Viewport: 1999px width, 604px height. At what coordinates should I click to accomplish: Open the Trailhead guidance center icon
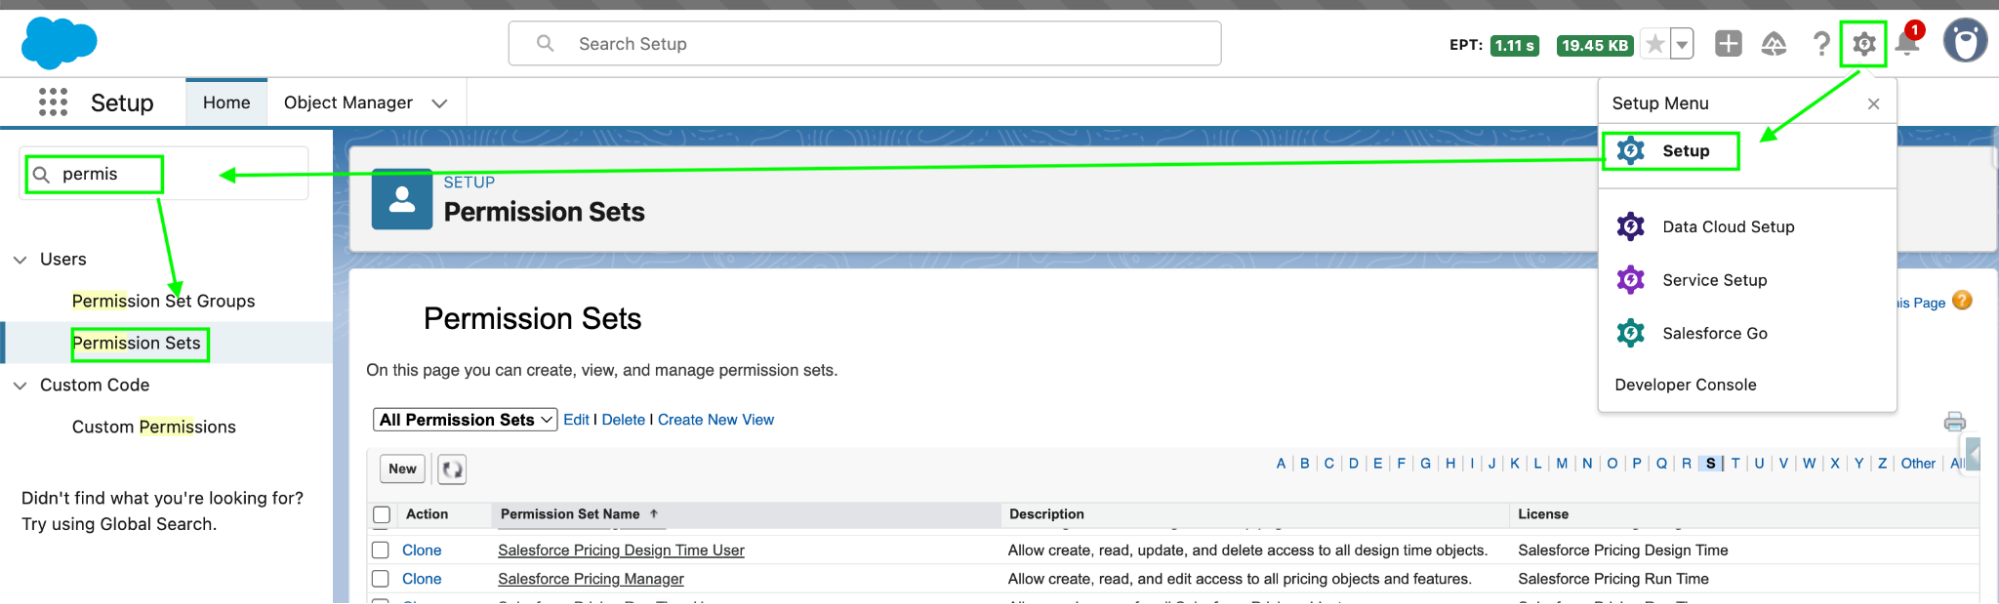click(x=1774, y=44)
